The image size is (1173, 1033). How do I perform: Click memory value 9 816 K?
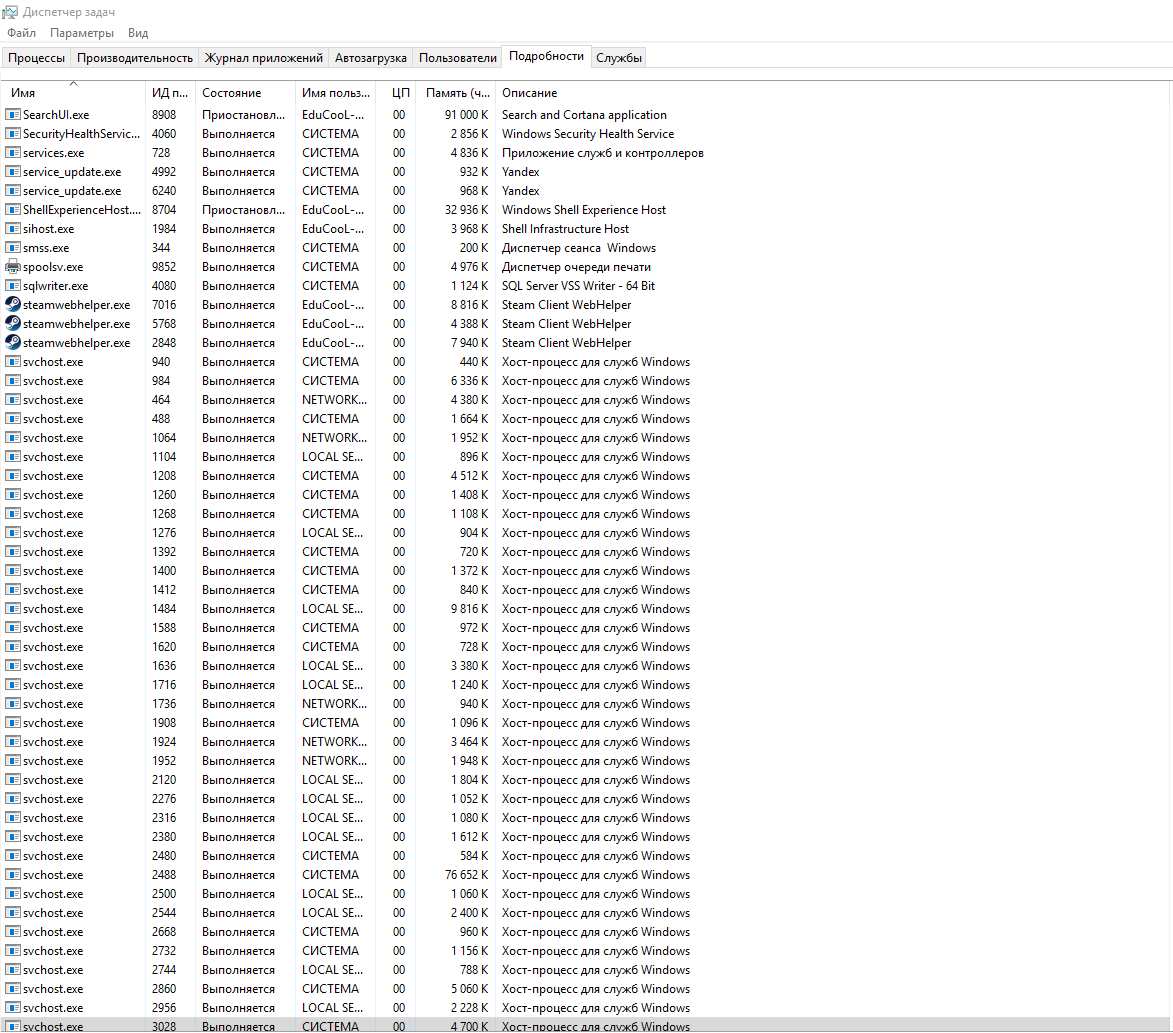469,609
